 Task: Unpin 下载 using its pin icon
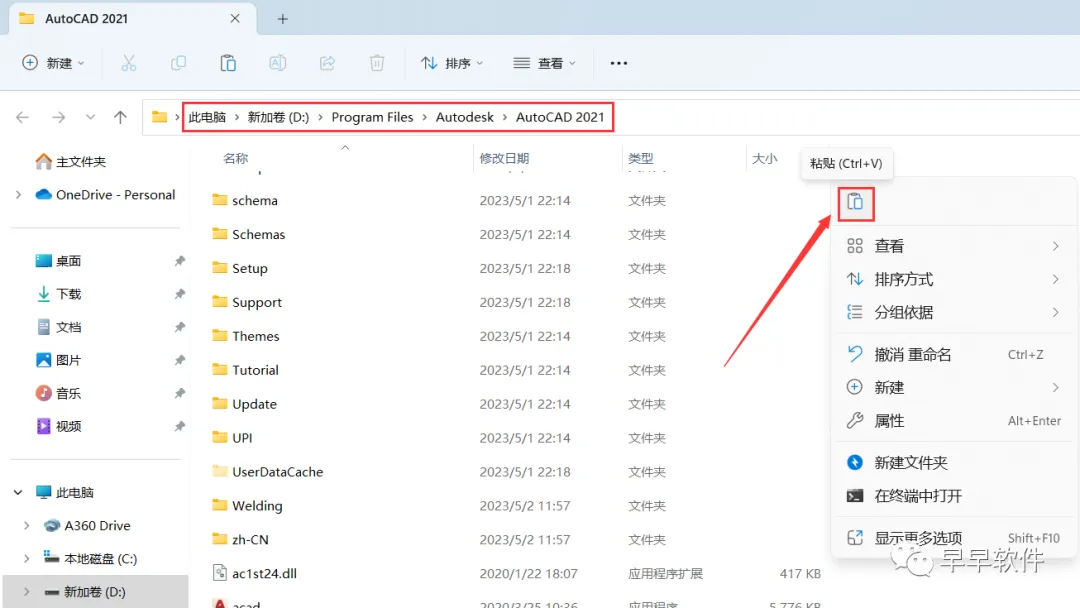click(x=180, y=294)
